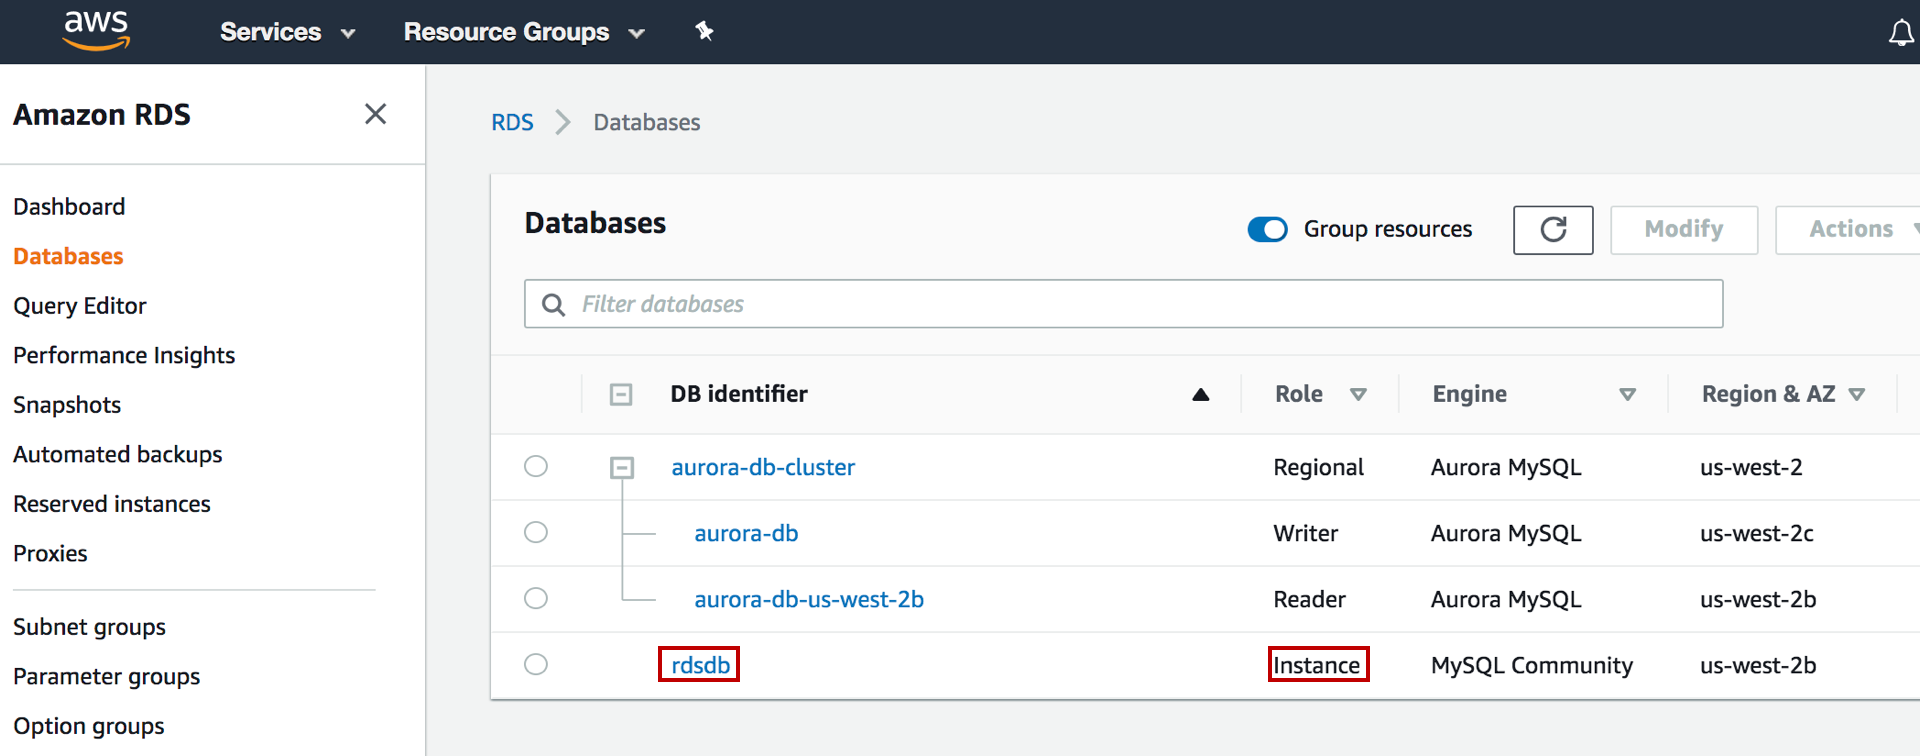Go to Dashboard in the sidebar

(69, 207)
